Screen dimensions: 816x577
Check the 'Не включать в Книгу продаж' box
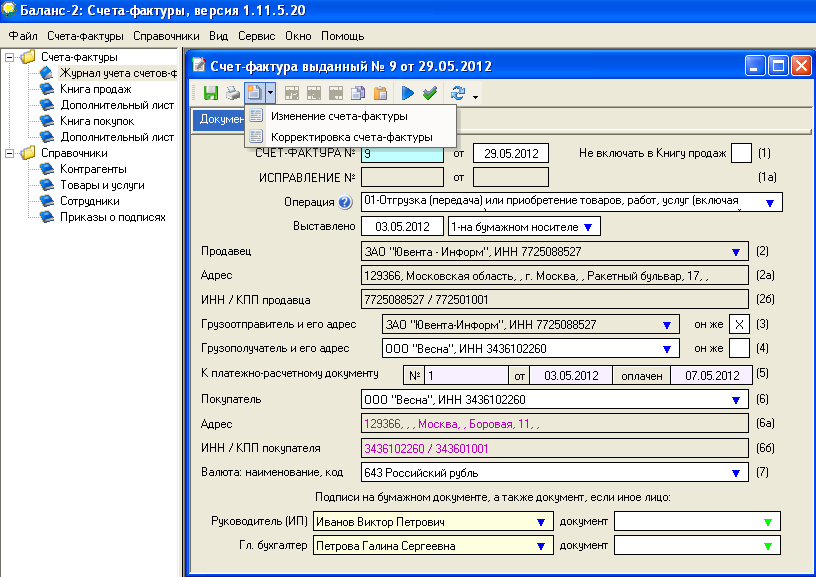click(x=741, y=153)
